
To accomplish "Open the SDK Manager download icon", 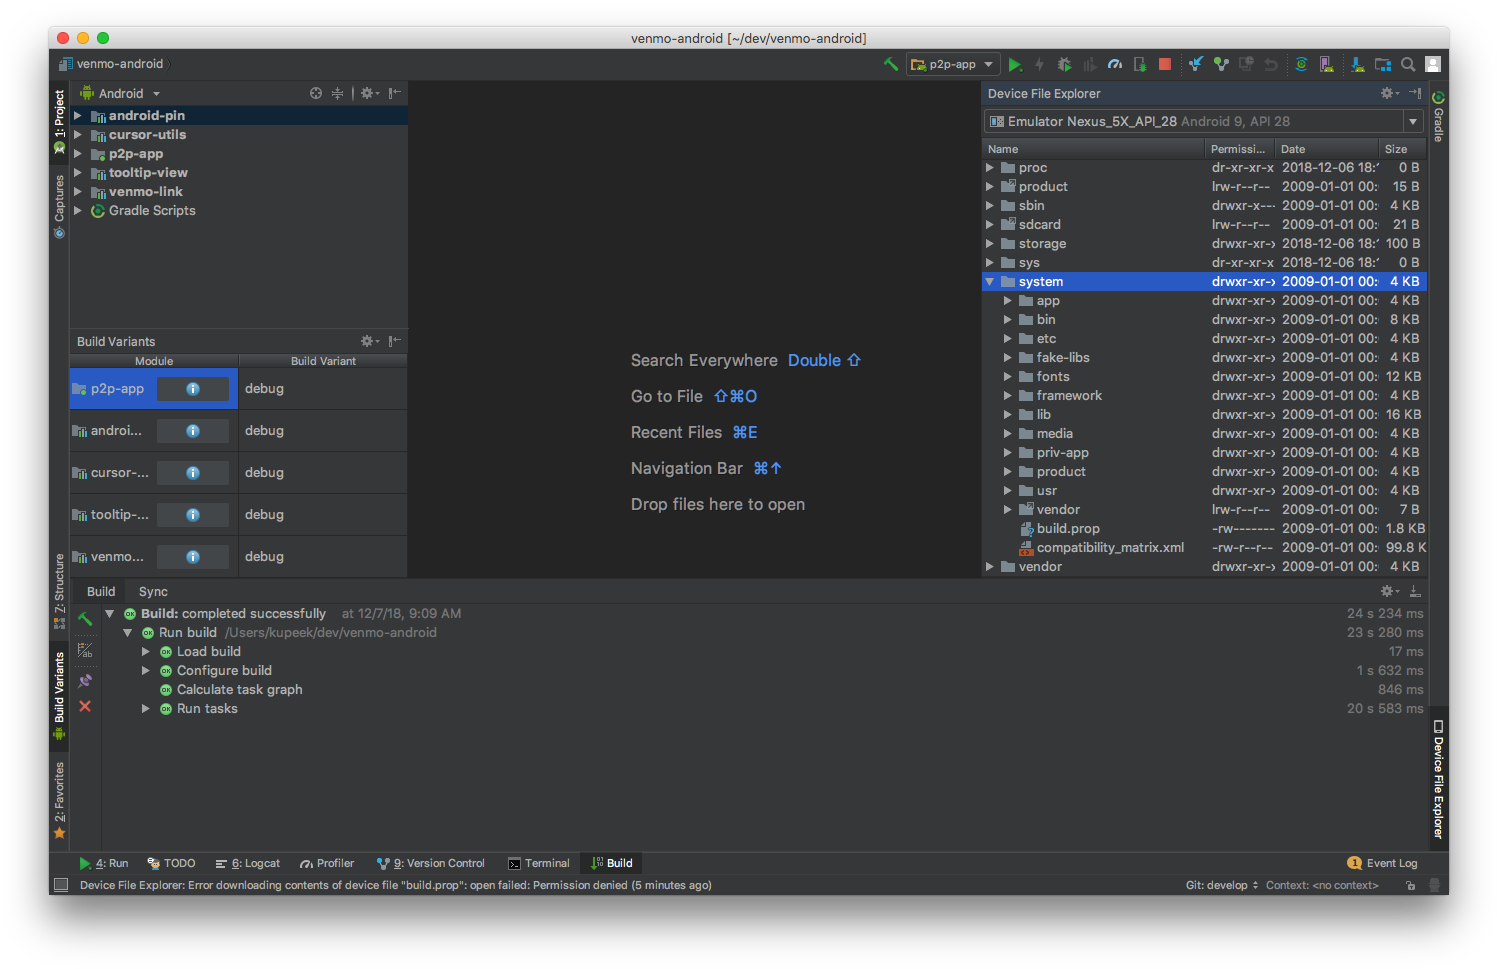I will pos(1357,64).
